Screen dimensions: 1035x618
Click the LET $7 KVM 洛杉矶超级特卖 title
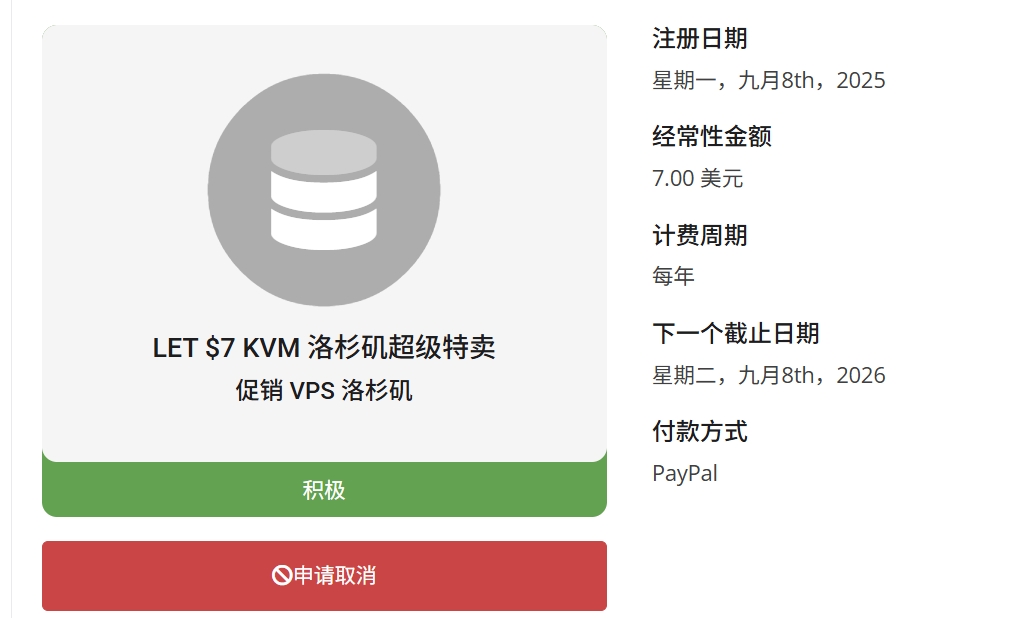coord(324,347)
